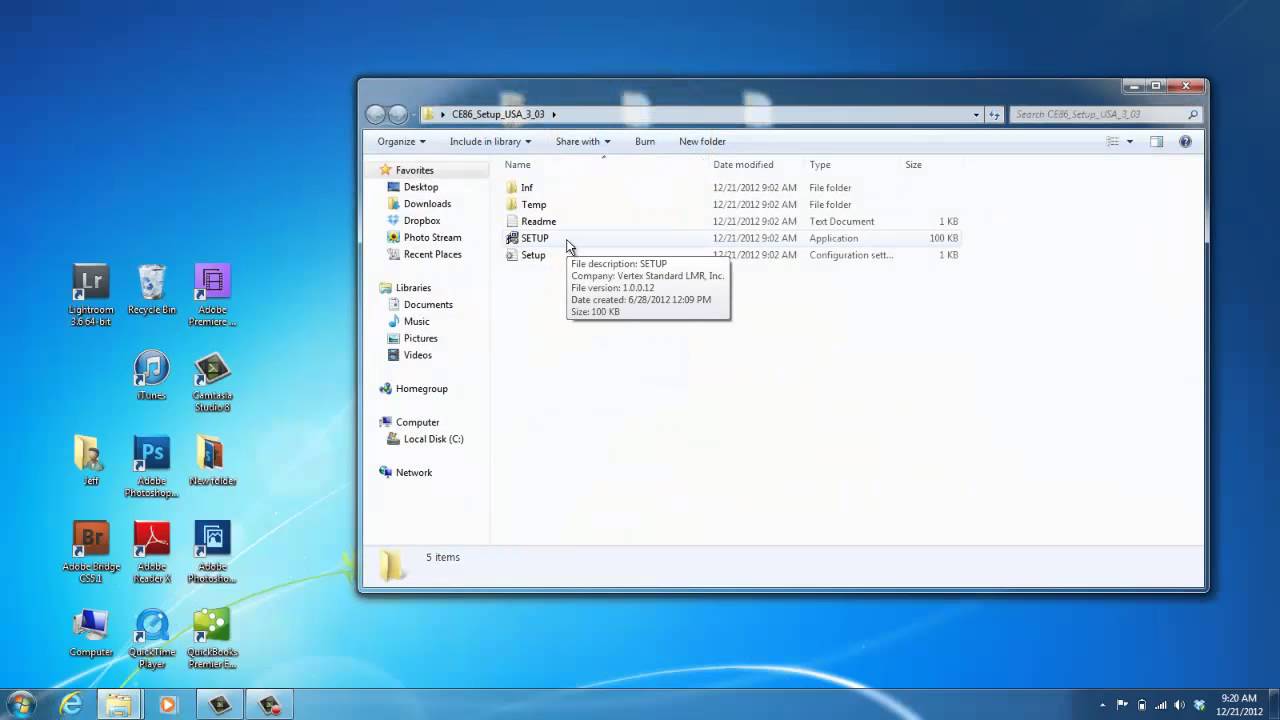Open Internet Explorer from the taskbar

pos(71,704)
